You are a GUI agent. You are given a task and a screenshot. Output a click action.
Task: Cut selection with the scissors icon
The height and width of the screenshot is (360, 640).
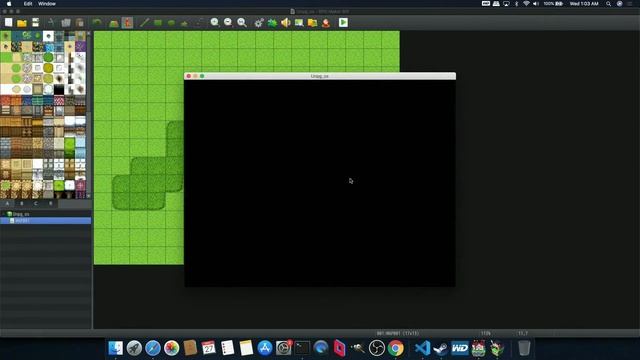(51, 22)
